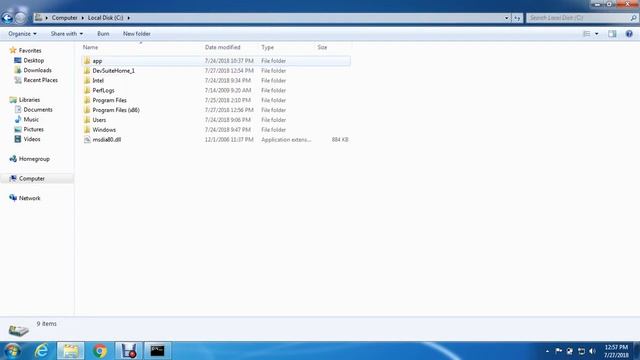Click Windows Explorer taskbar icon
Viewport: 640px width, 360px height.
click(x=71, y=351)
